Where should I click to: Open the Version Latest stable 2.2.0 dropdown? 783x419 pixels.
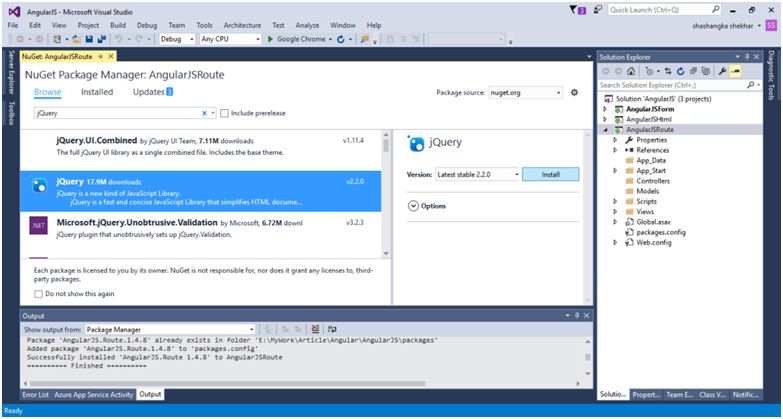(x=478, y=175)
